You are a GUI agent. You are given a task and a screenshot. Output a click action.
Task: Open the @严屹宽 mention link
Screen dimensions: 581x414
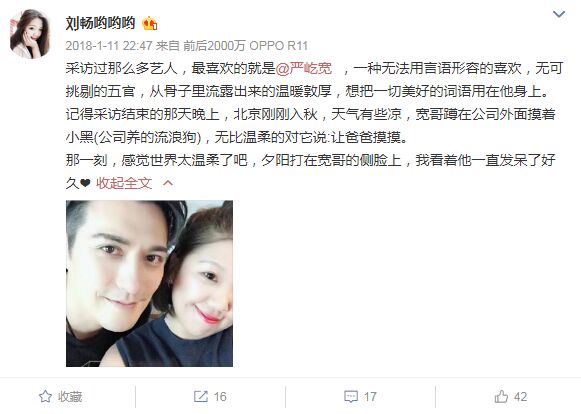[x=303, y=69]
